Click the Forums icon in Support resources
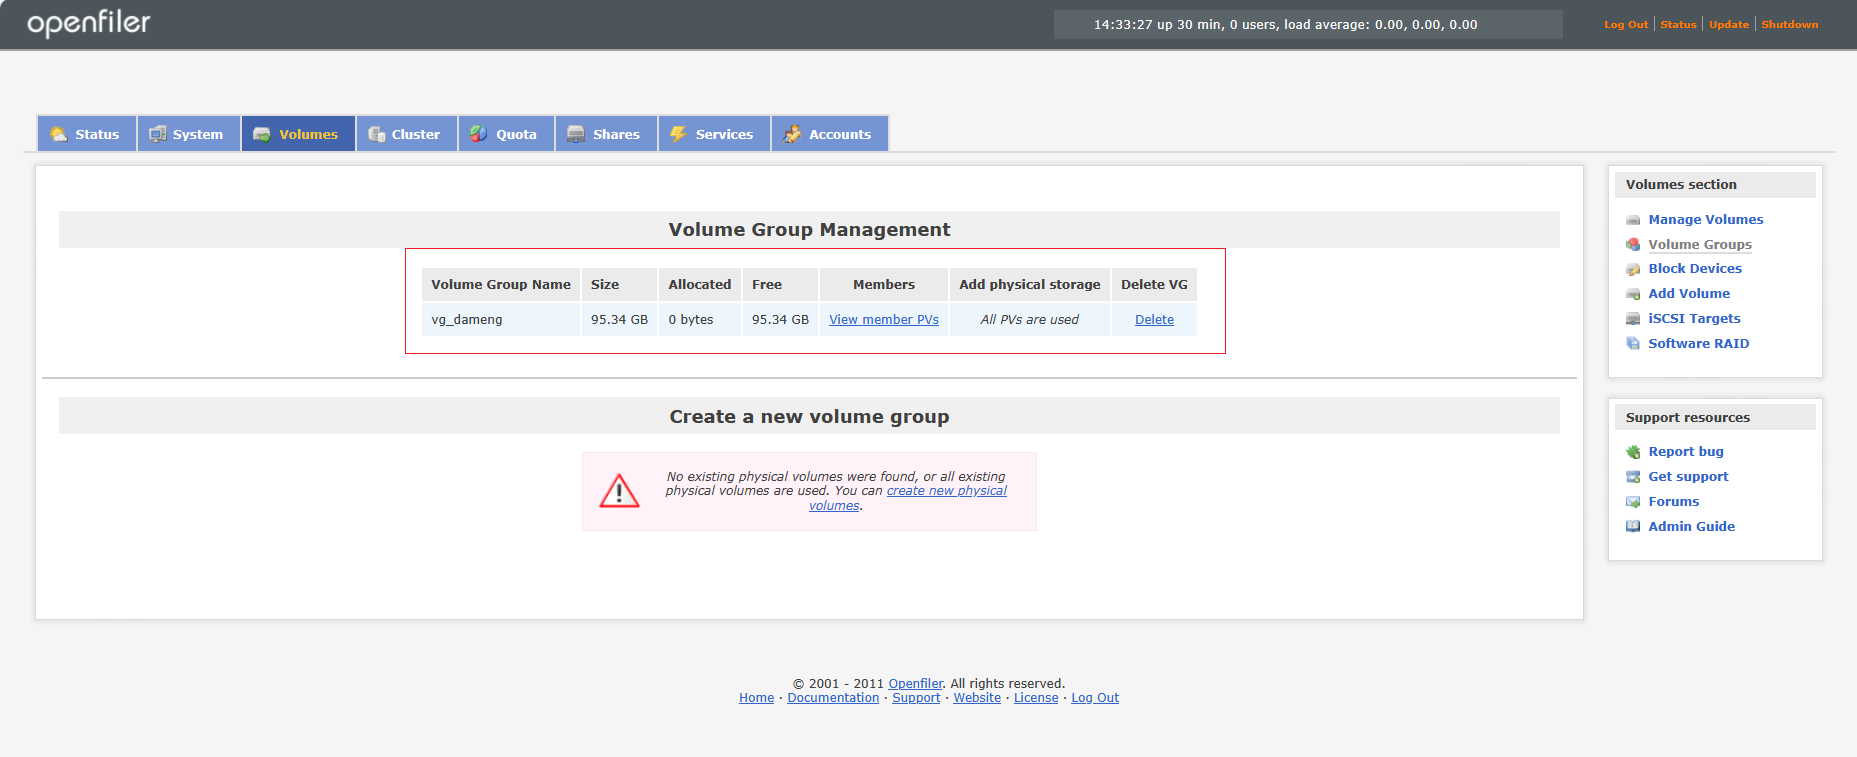The height and width of the screenshot is (757, 1857). point(1633,502)
